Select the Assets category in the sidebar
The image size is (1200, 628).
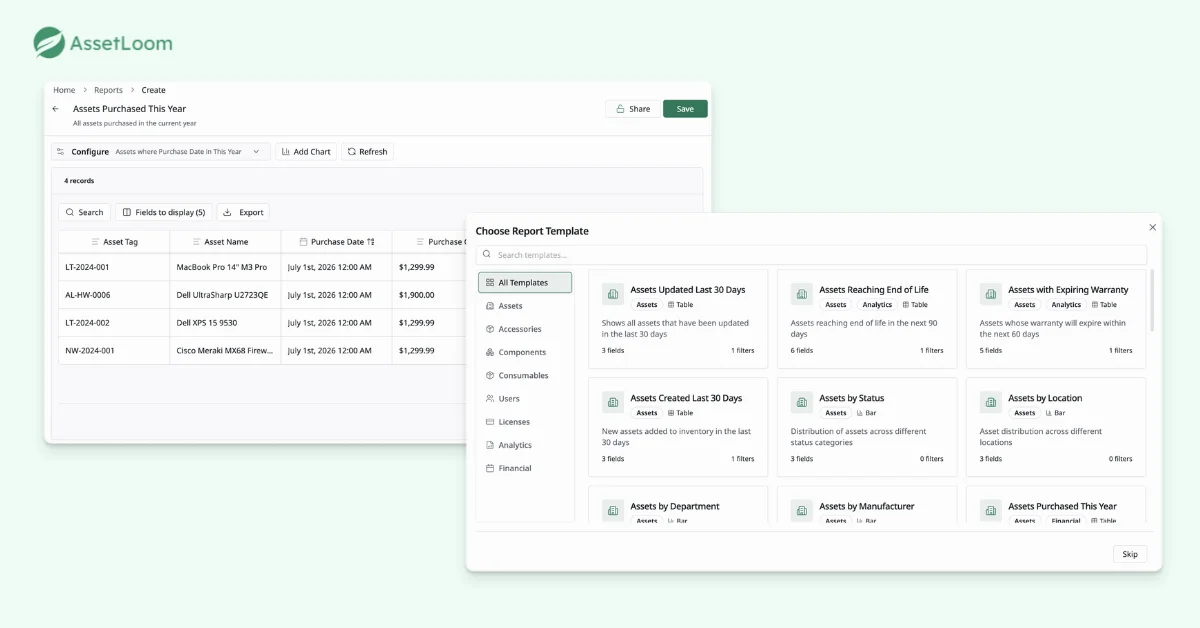point(525,306)
